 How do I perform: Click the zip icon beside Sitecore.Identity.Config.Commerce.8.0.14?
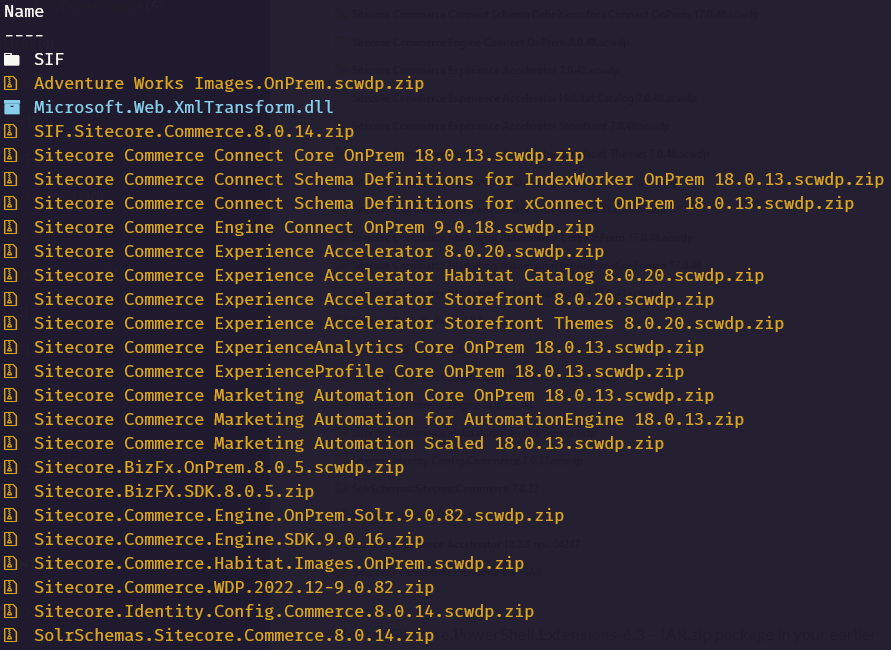[x=10, y=611]
